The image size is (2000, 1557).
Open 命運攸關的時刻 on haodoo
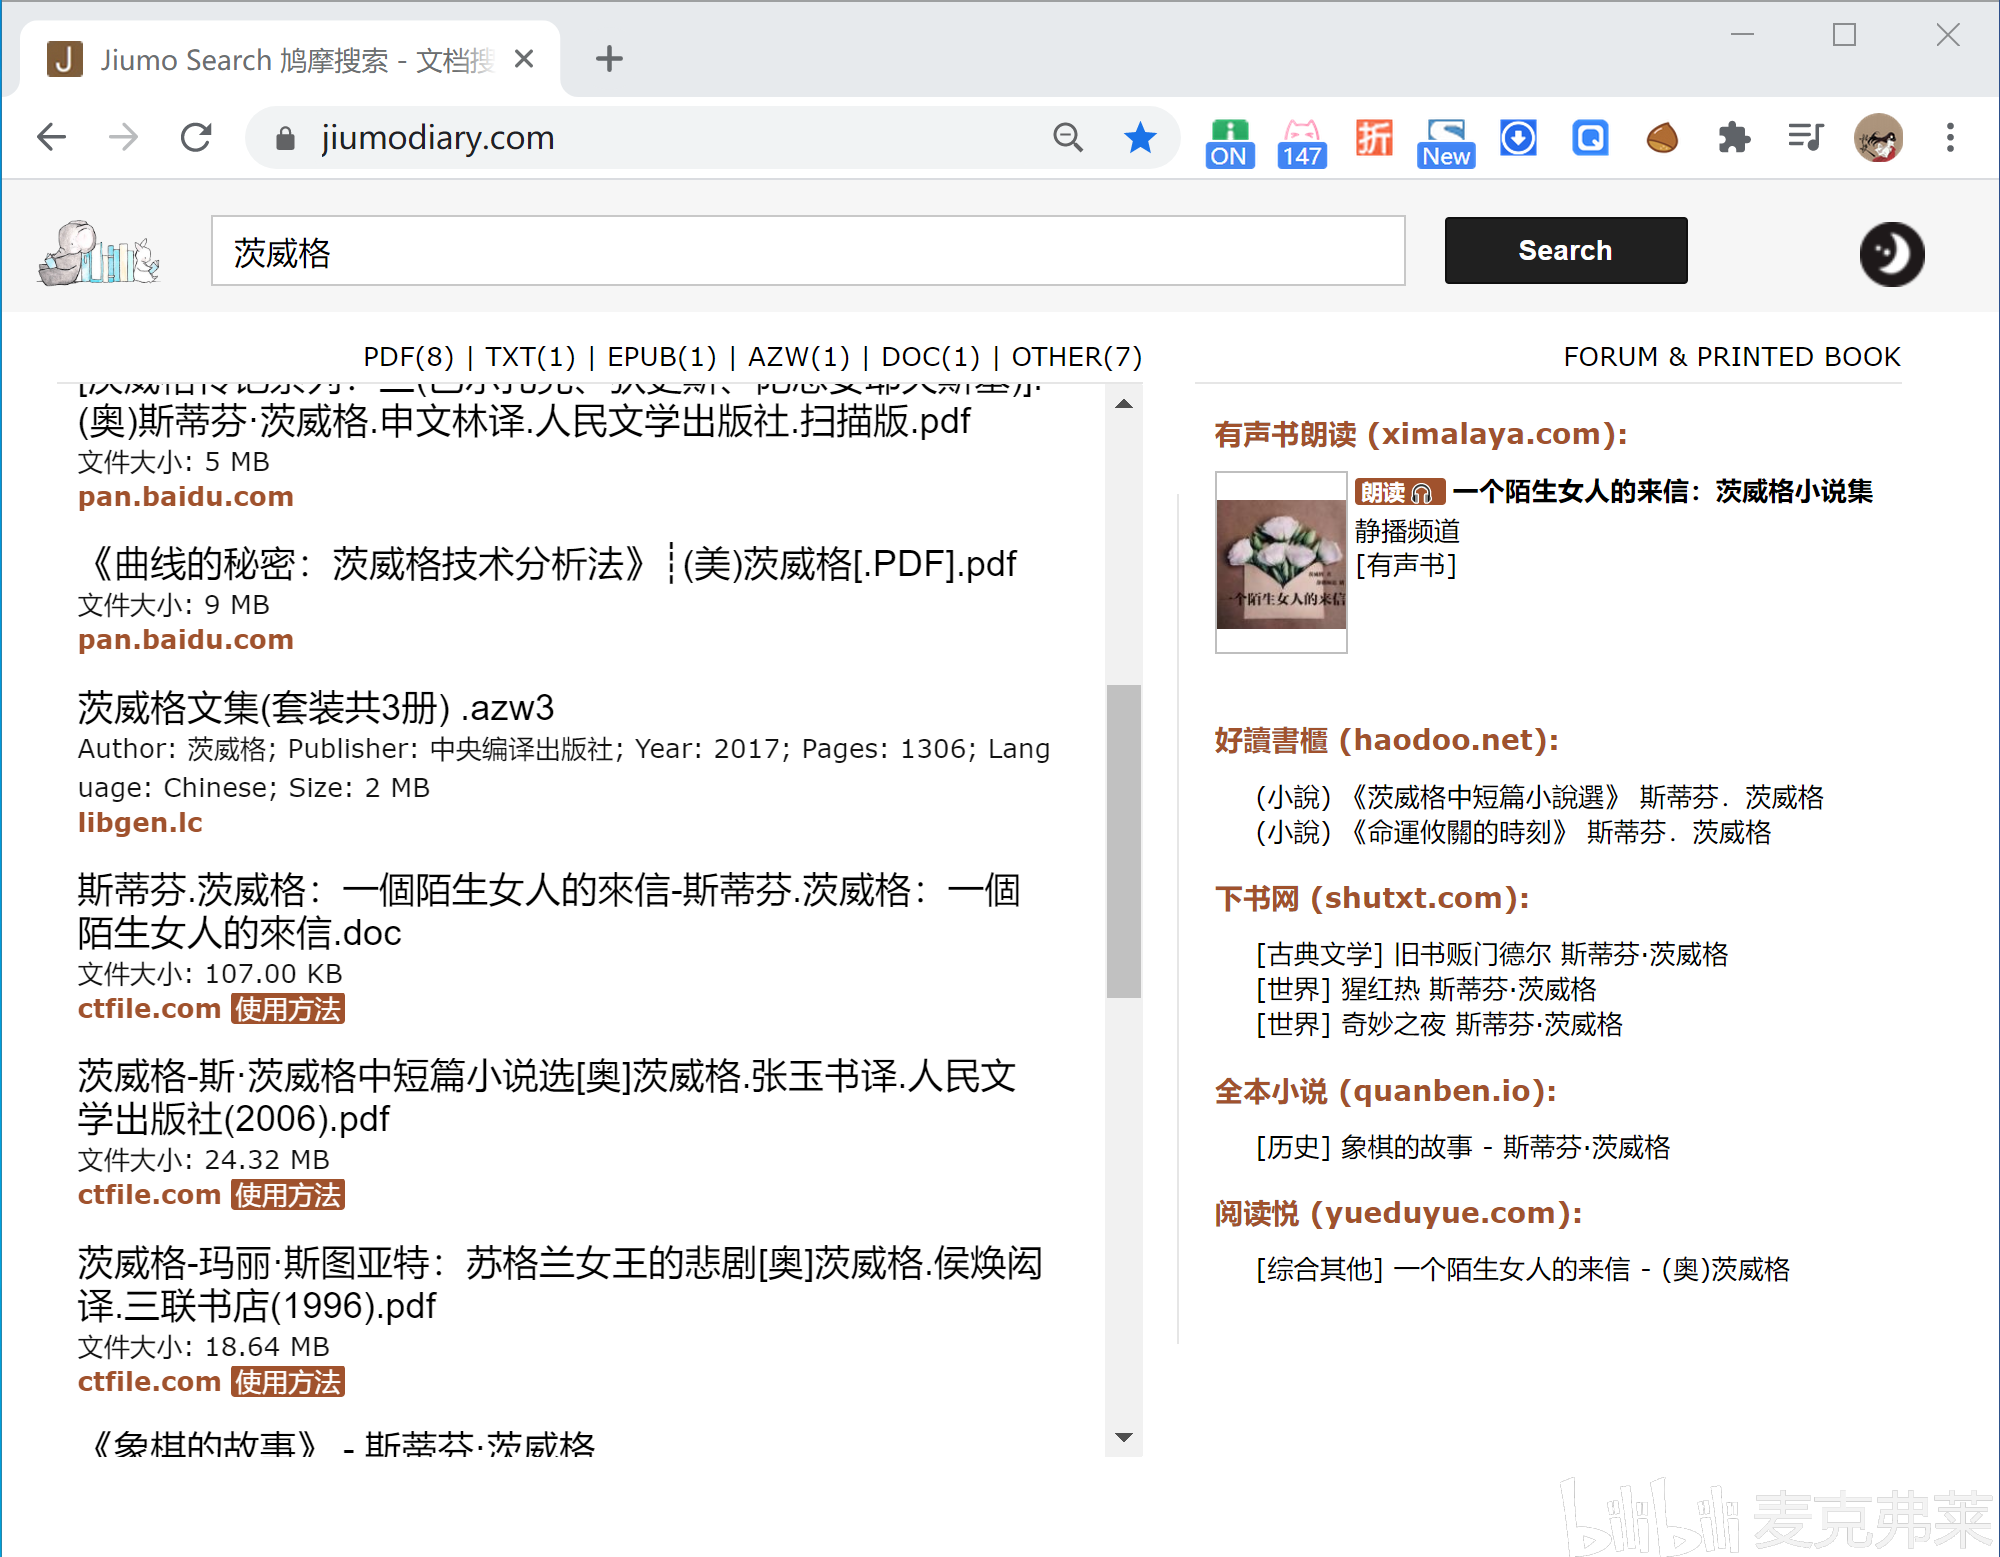coord(1513,832)
